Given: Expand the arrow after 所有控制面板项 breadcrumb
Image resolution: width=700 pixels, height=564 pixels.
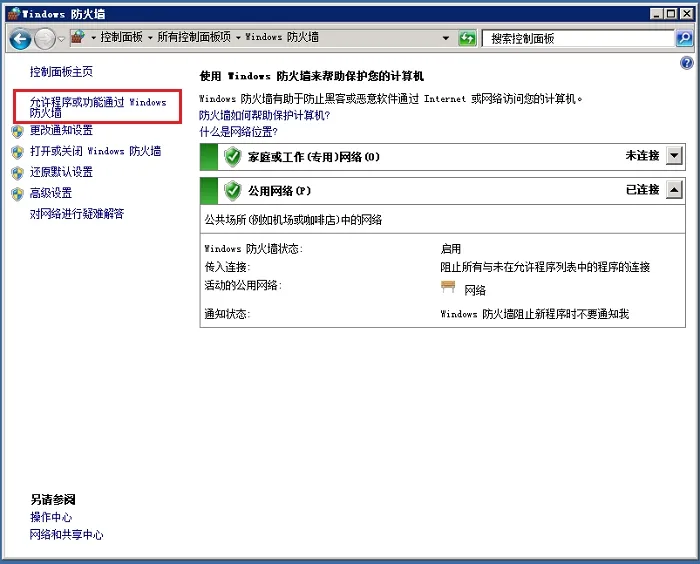Looking at the screenshot, I should (x=238, y=38).
